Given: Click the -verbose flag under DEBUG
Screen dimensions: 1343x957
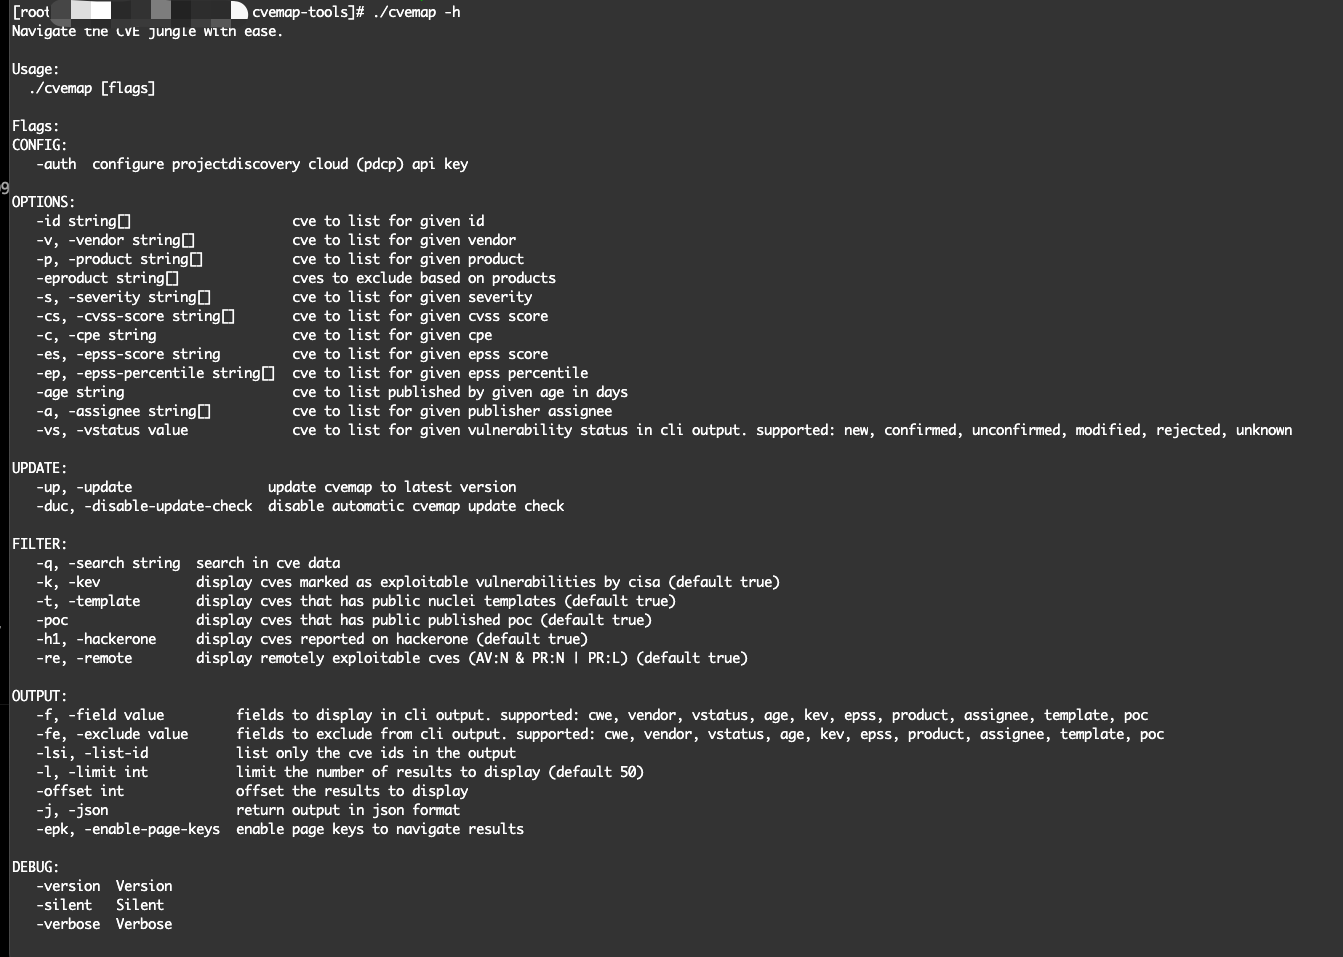Looking at the screenshot, I should pyautogui.click(x=68, y=924).
